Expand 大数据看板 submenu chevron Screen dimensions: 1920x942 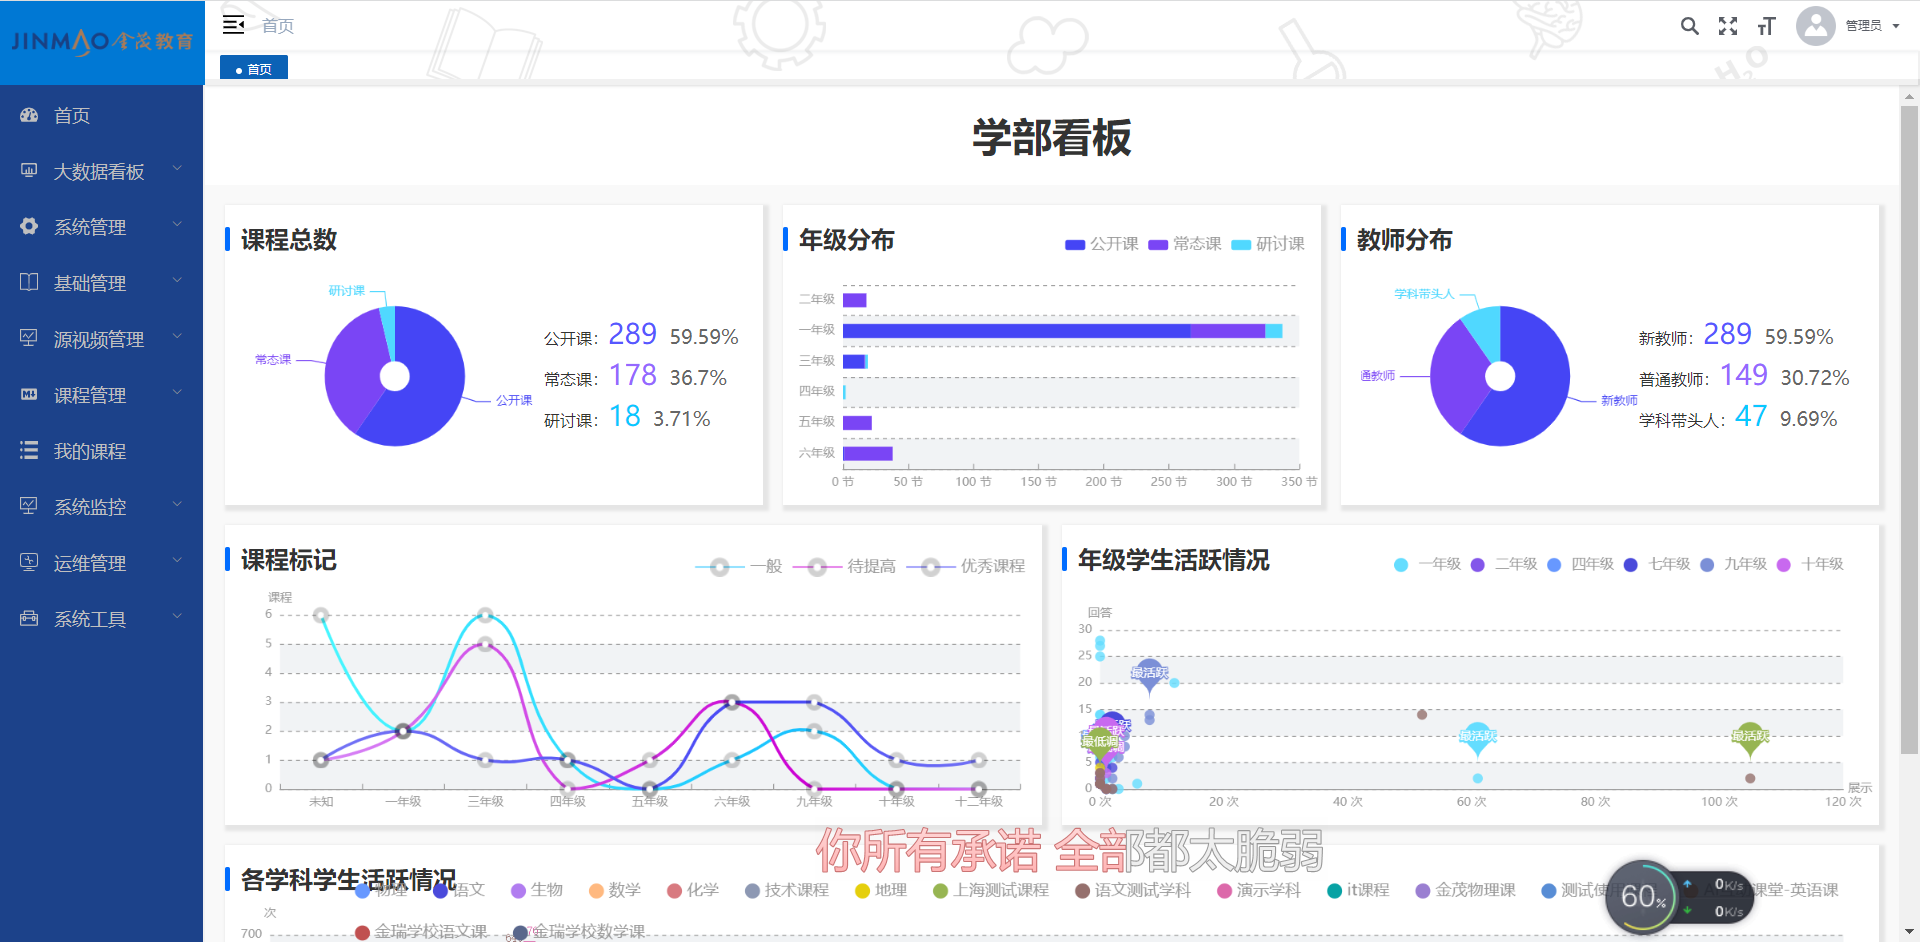tap(177, 169)
